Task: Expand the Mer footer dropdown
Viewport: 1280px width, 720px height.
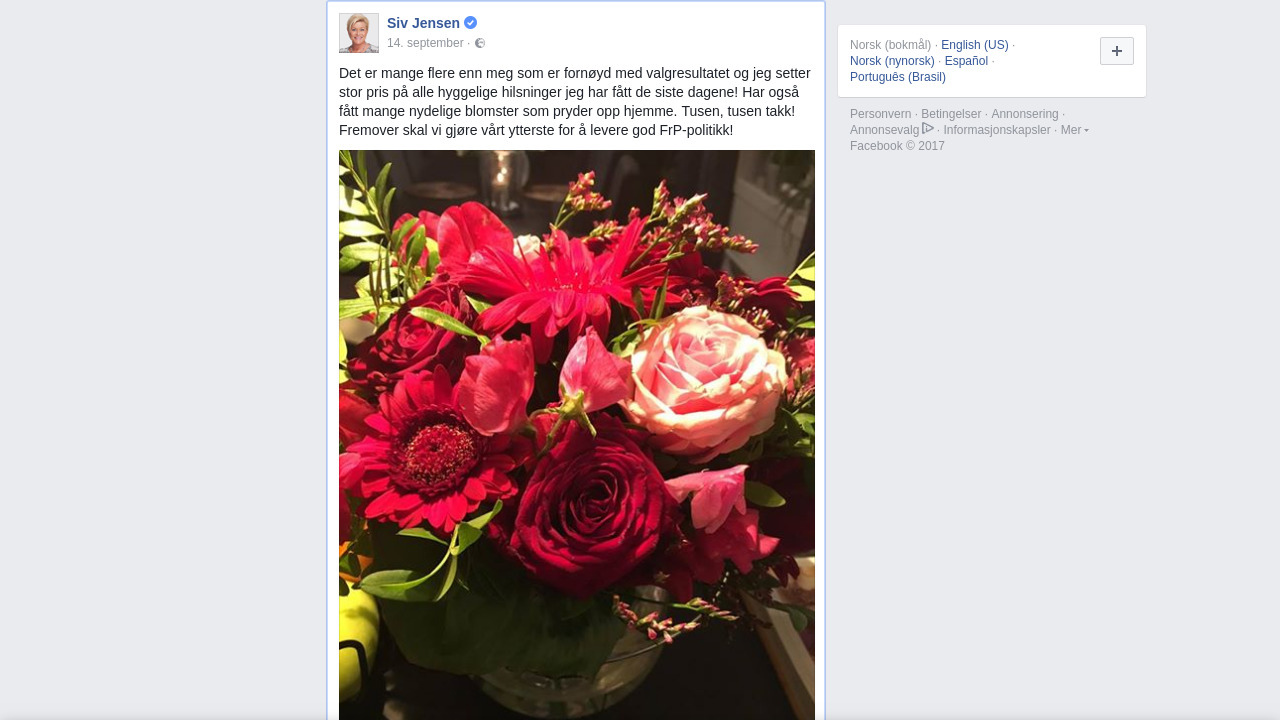Action: (1074, 130)
